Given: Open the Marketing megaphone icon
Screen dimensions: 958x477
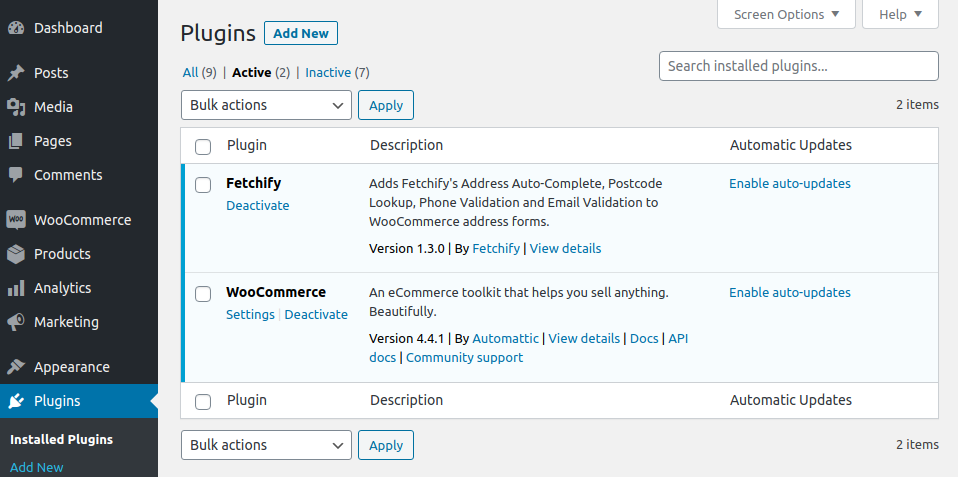Looking at the screenshot, I should coord(16,322).
